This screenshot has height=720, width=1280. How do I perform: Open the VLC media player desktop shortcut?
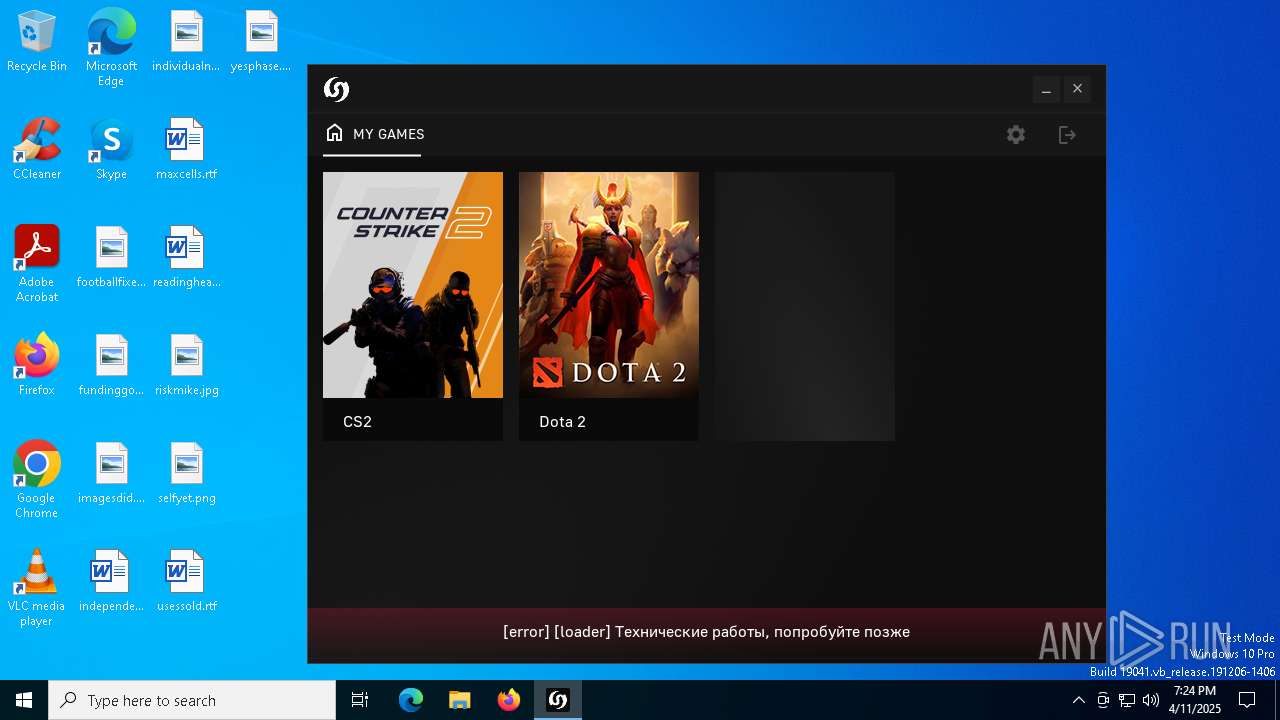point(37,588)
